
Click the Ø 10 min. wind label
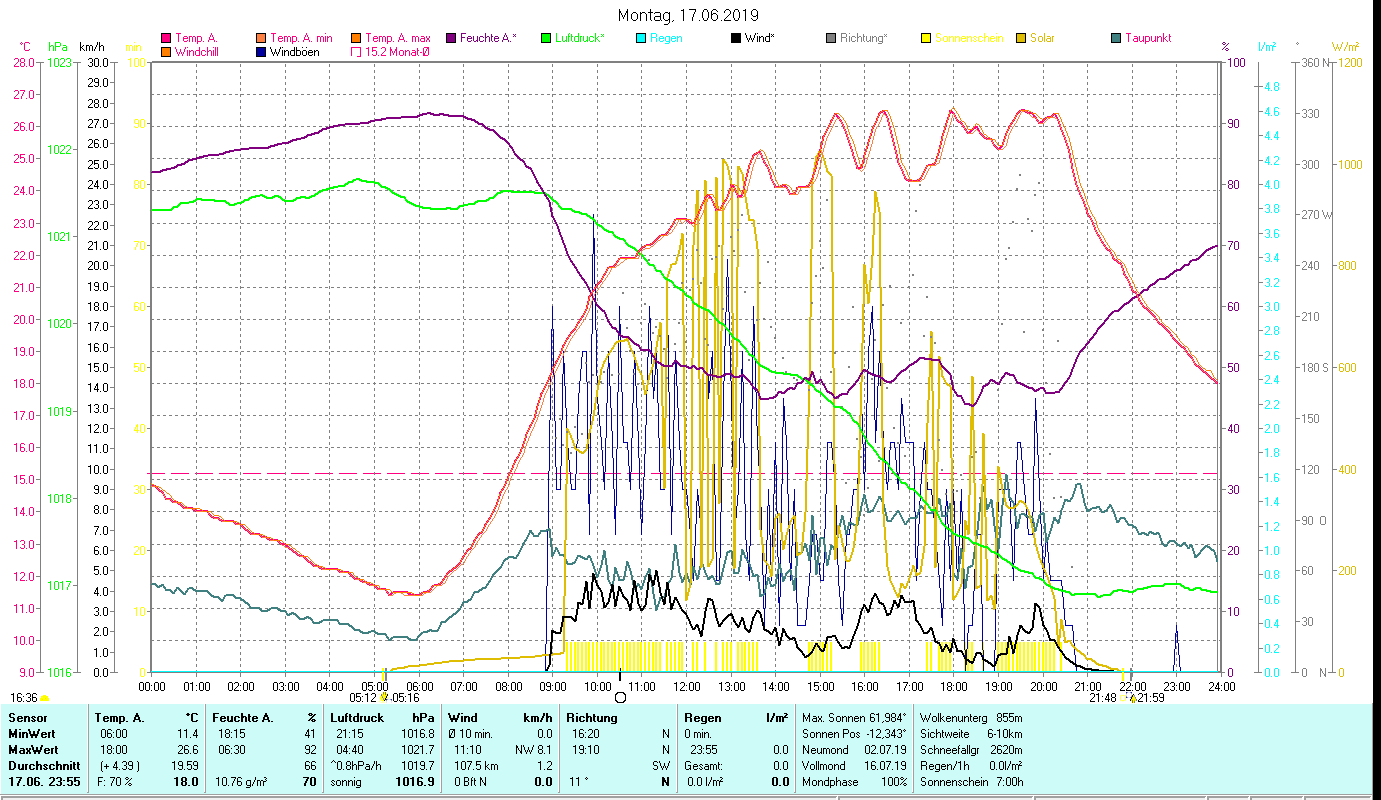(x=472, y=734)
